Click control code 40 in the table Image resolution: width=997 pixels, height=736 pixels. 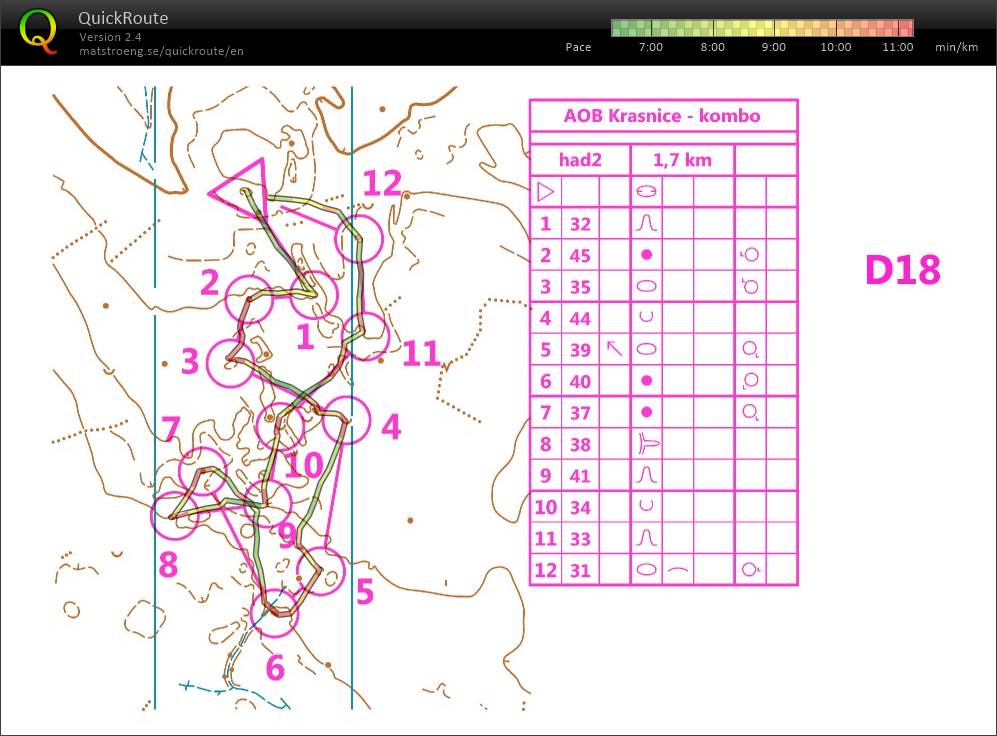point(580,381)
